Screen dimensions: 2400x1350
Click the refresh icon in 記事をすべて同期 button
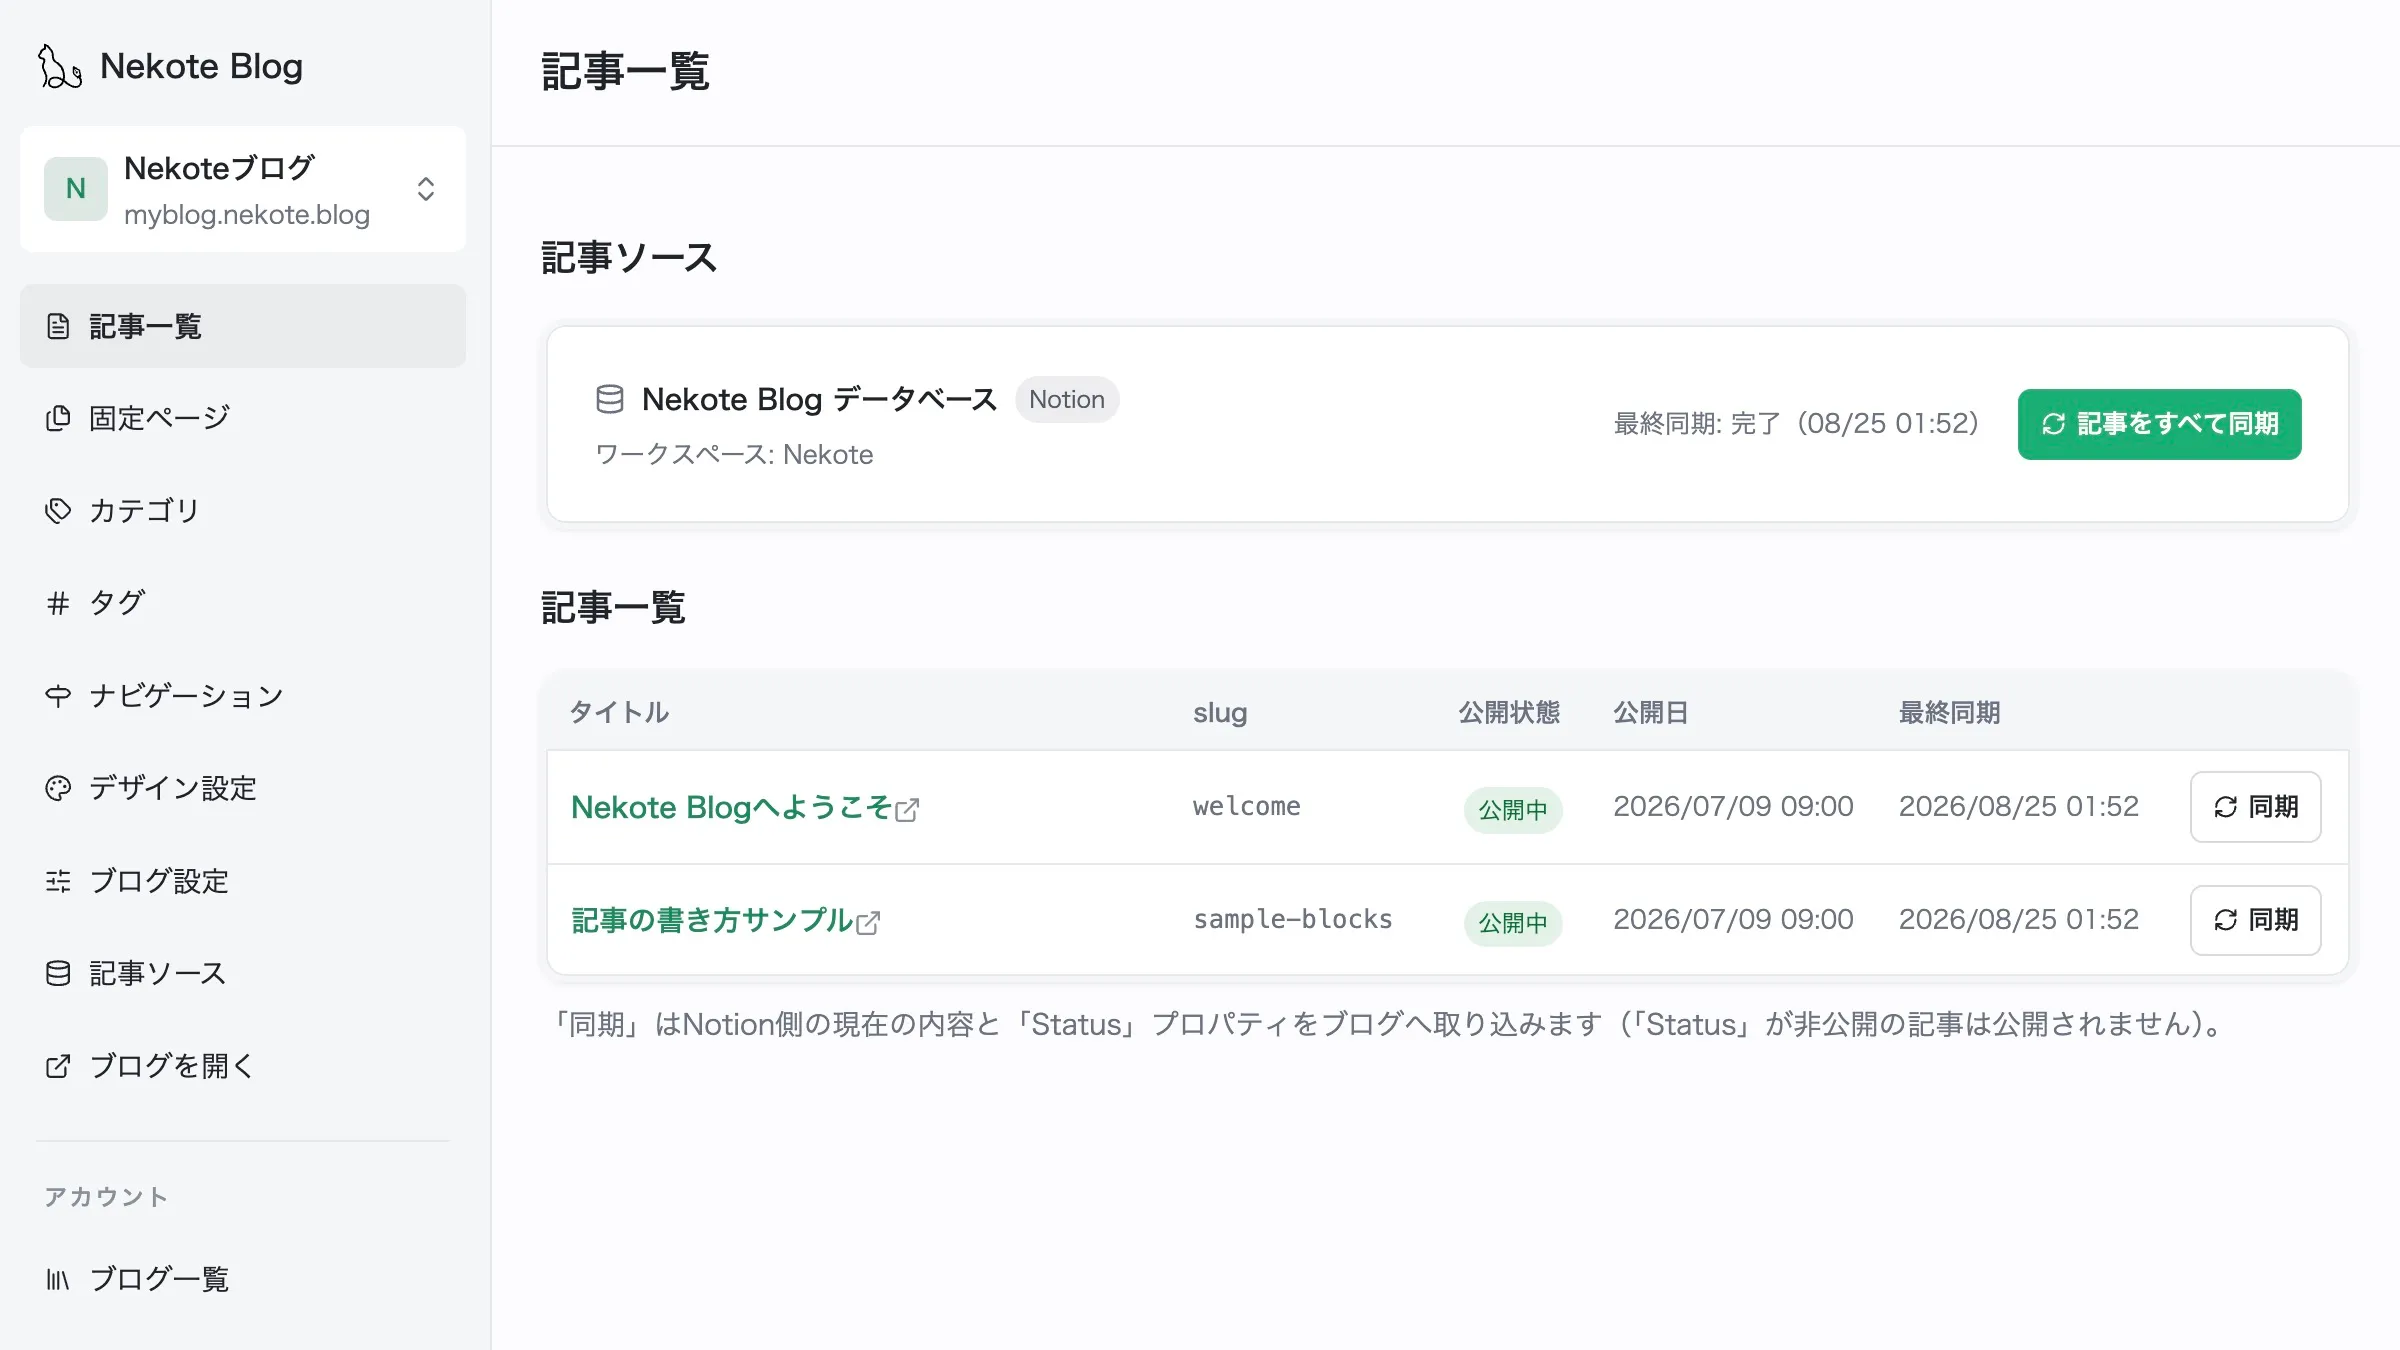click(x=2053, y=424)
